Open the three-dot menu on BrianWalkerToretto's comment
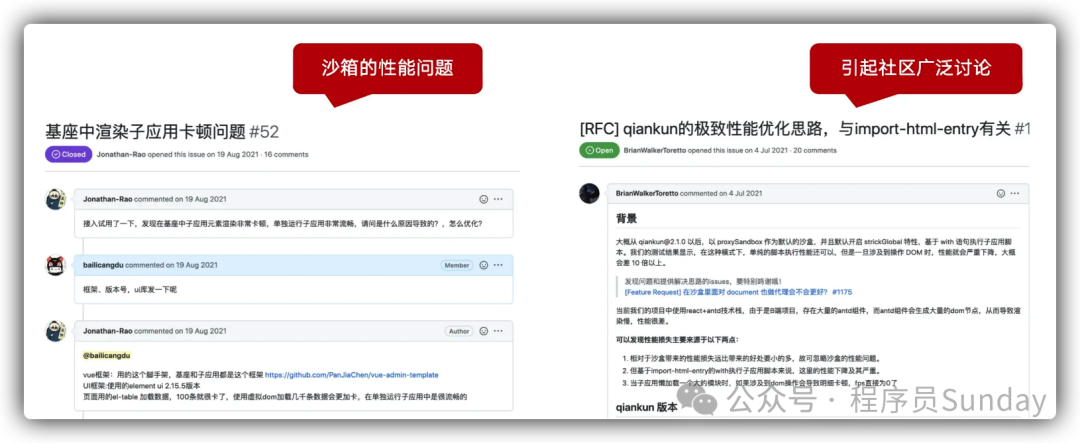Screen dimensions: 1080x443 point(1015,194)
